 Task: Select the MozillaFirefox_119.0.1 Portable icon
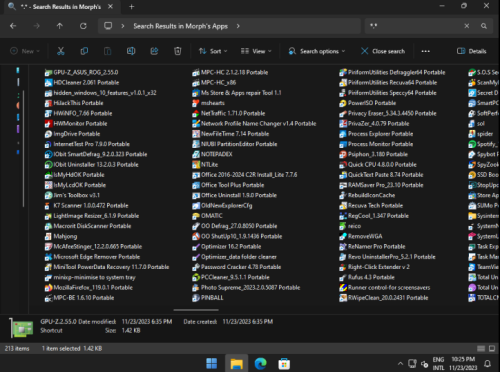(x=48, y=288)
